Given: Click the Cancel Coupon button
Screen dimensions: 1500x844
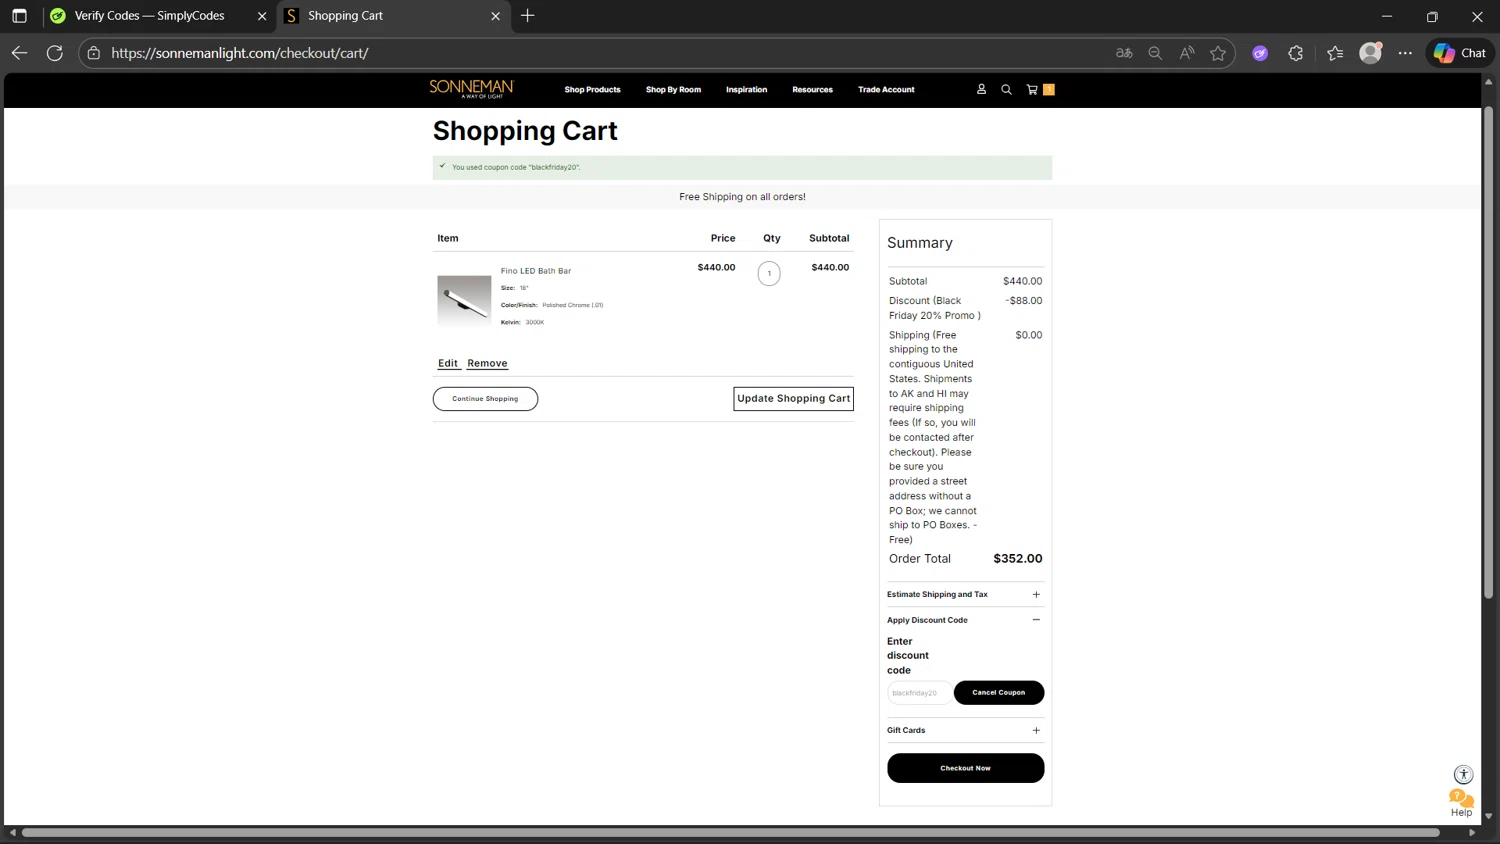Looking at the screenshot, I should point(998,692).
